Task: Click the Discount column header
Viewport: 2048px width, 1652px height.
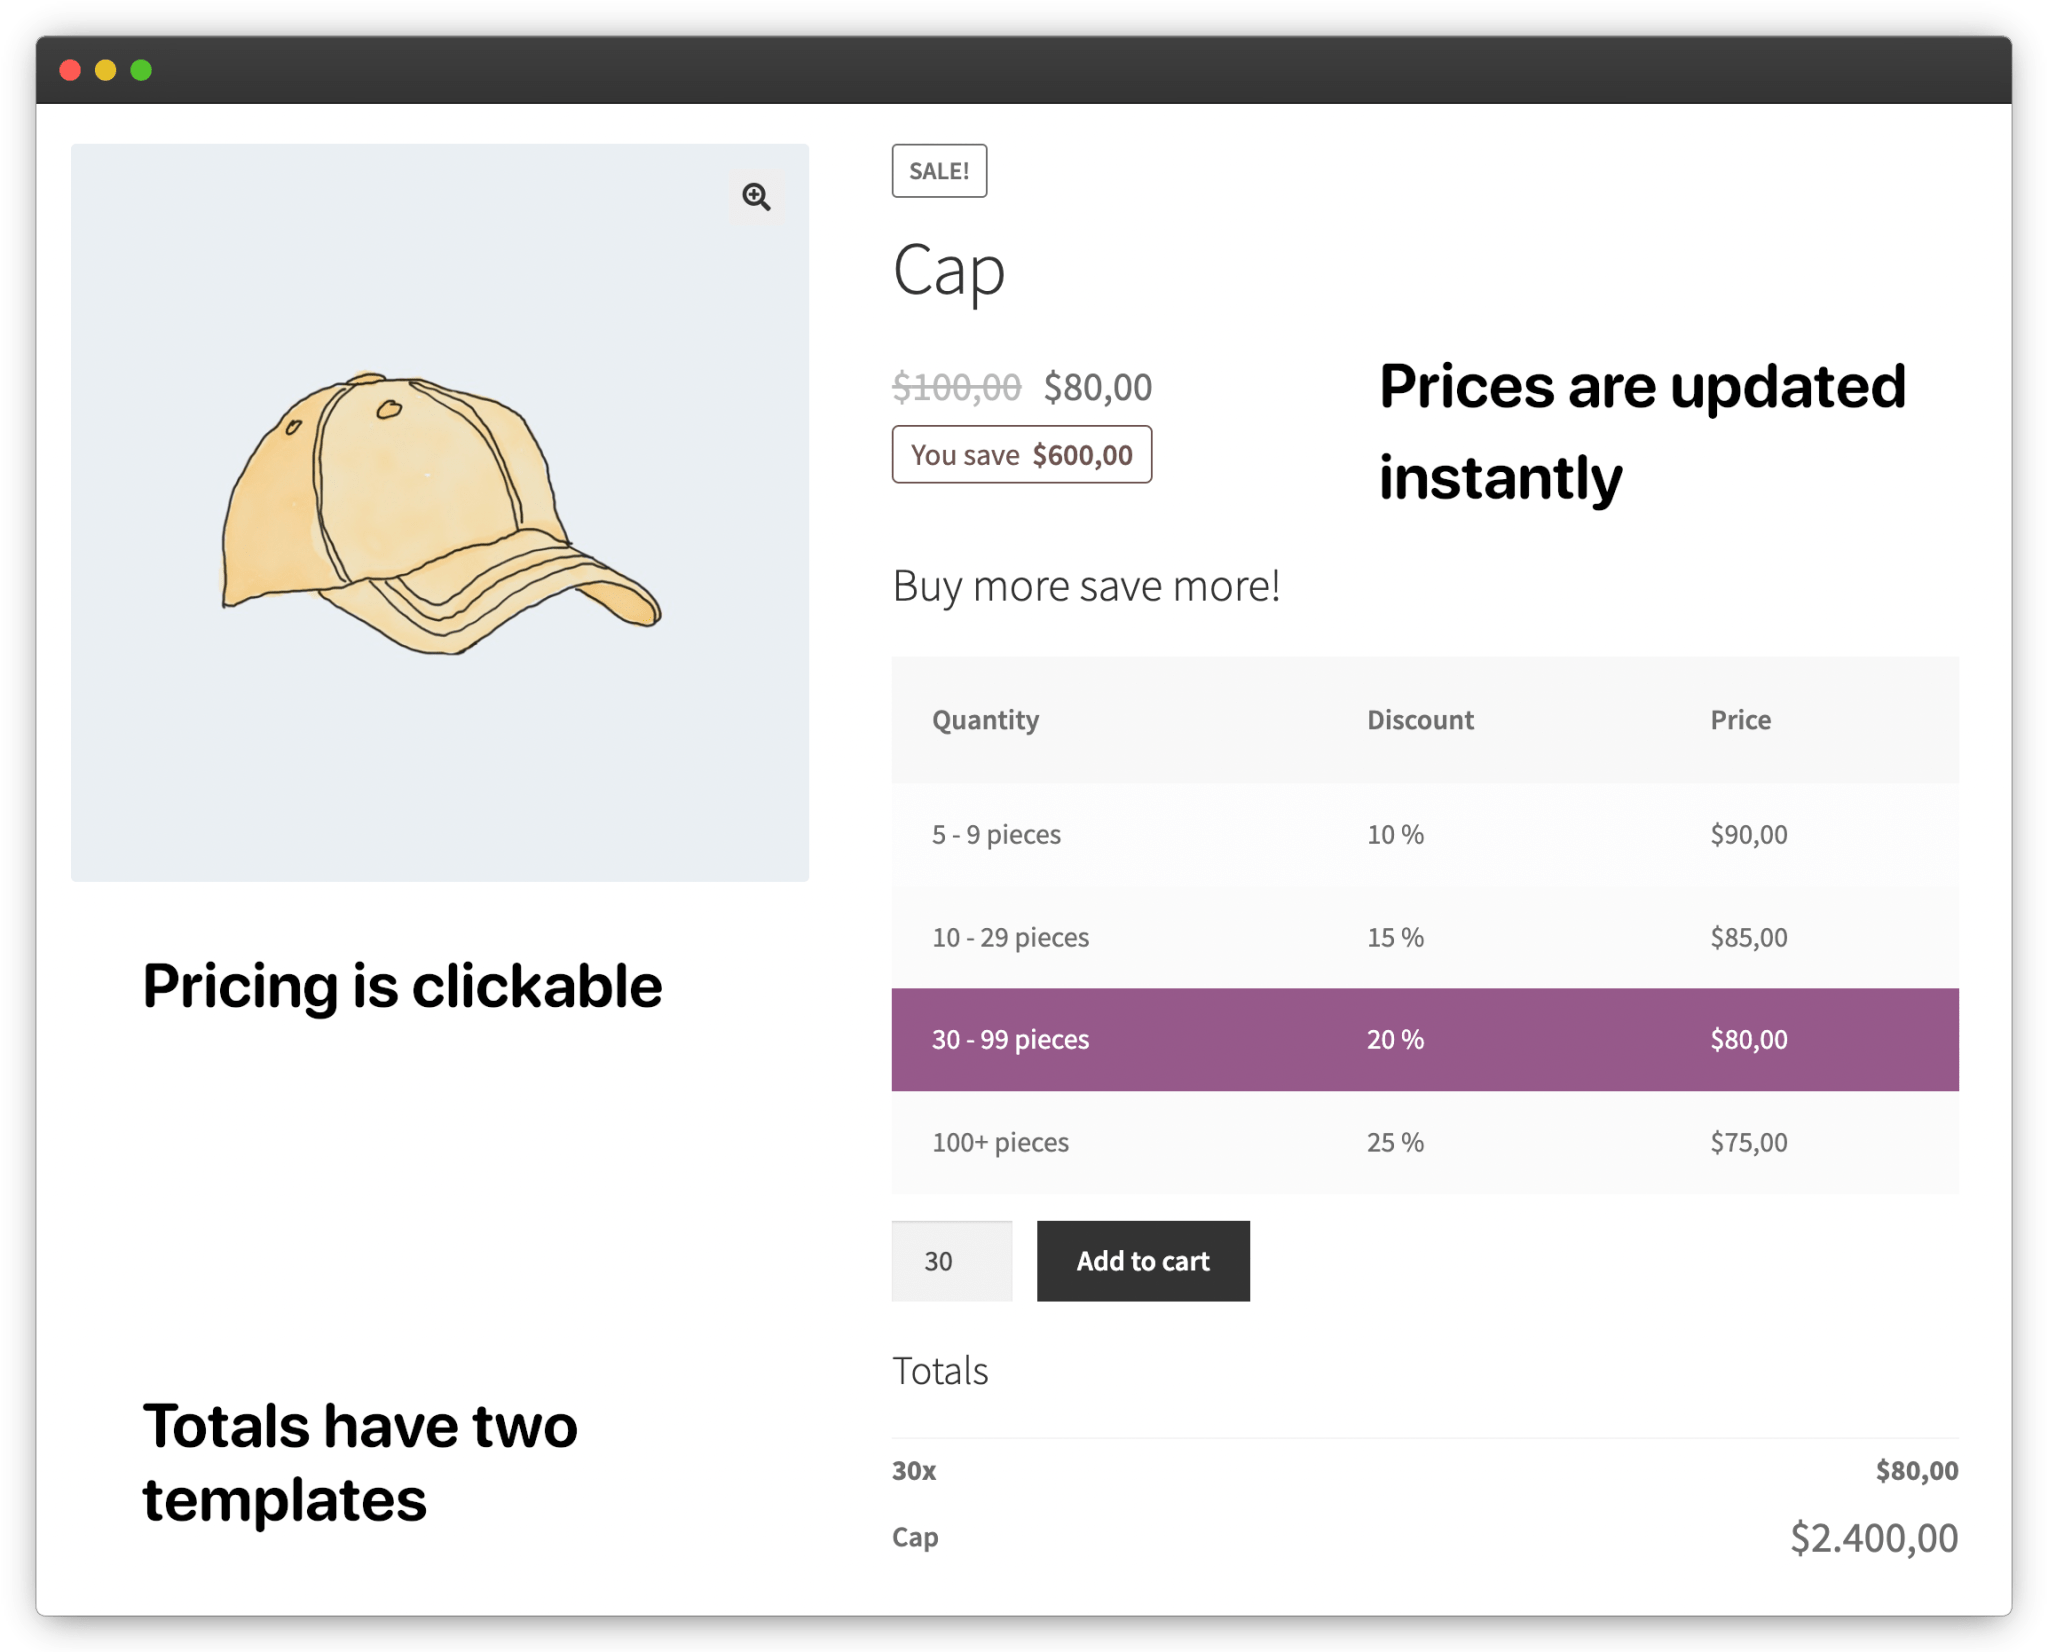Action: (1420, 719)
